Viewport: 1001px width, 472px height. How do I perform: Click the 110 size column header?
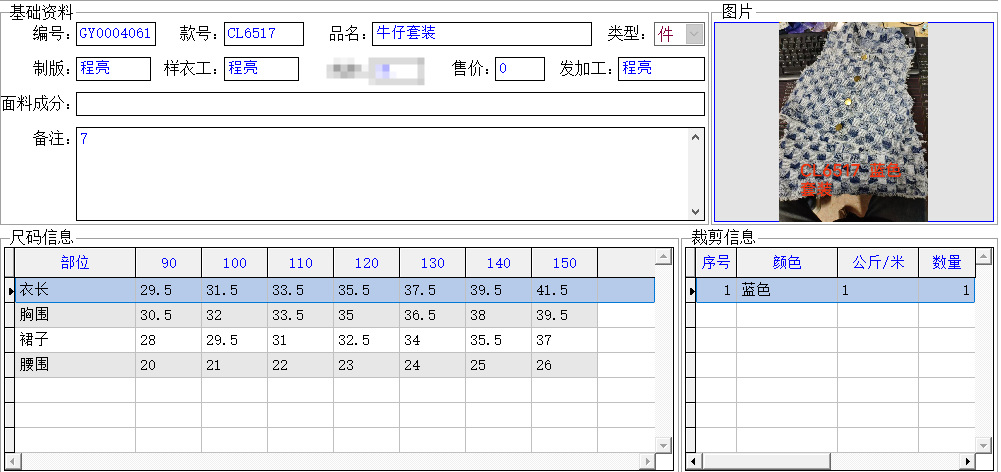[x=301, y=263]
